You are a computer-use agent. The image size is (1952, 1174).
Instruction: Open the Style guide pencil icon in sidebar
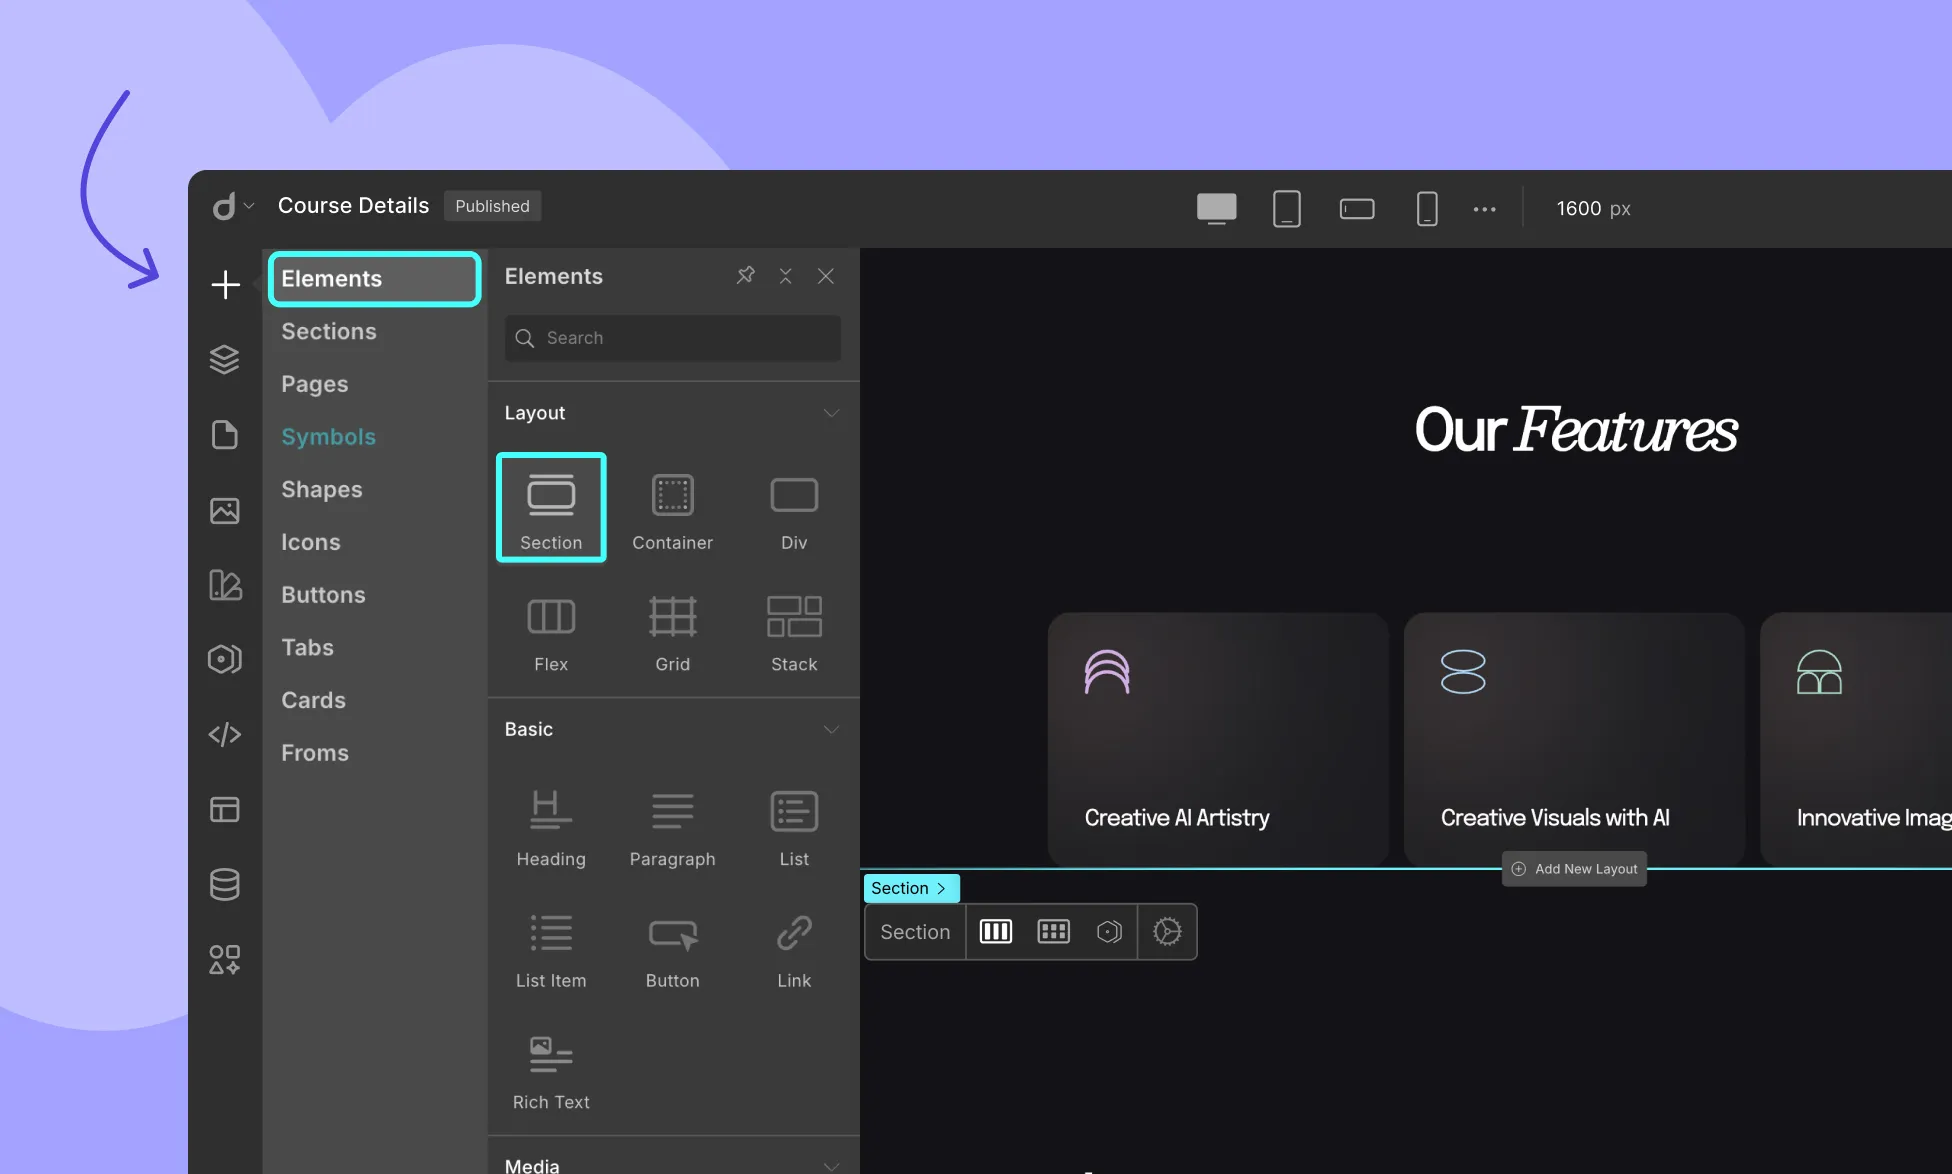point(225,585)
